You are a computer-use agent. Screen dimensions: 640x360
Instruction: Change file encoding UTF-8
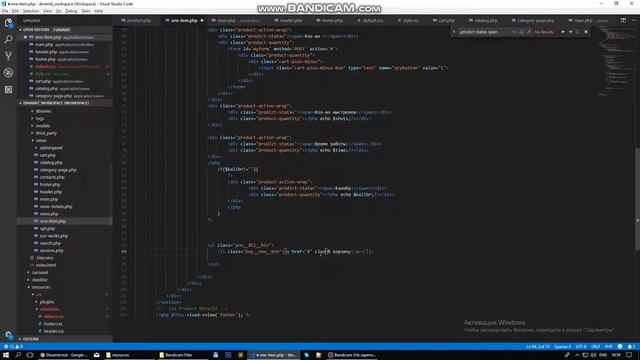point(581,347)
